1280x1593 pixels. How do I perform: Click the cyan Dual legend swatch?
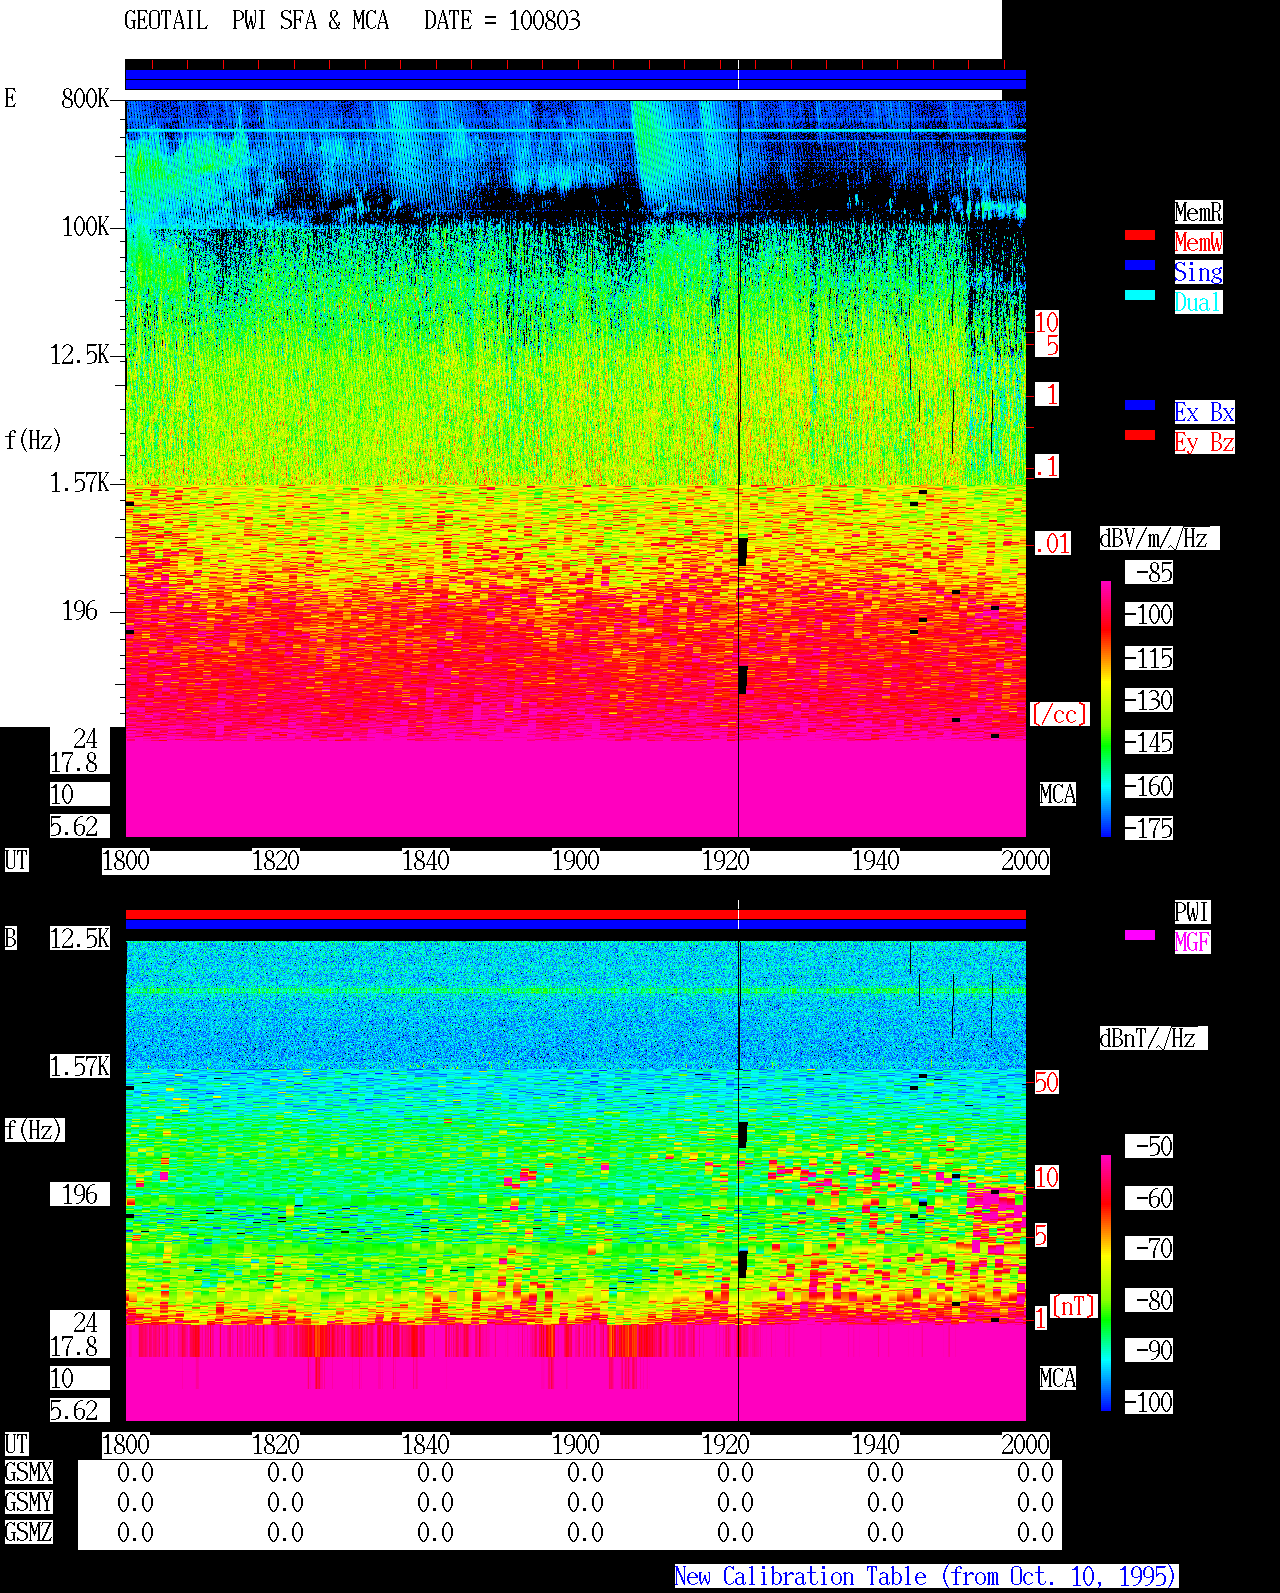(1140, 295)
